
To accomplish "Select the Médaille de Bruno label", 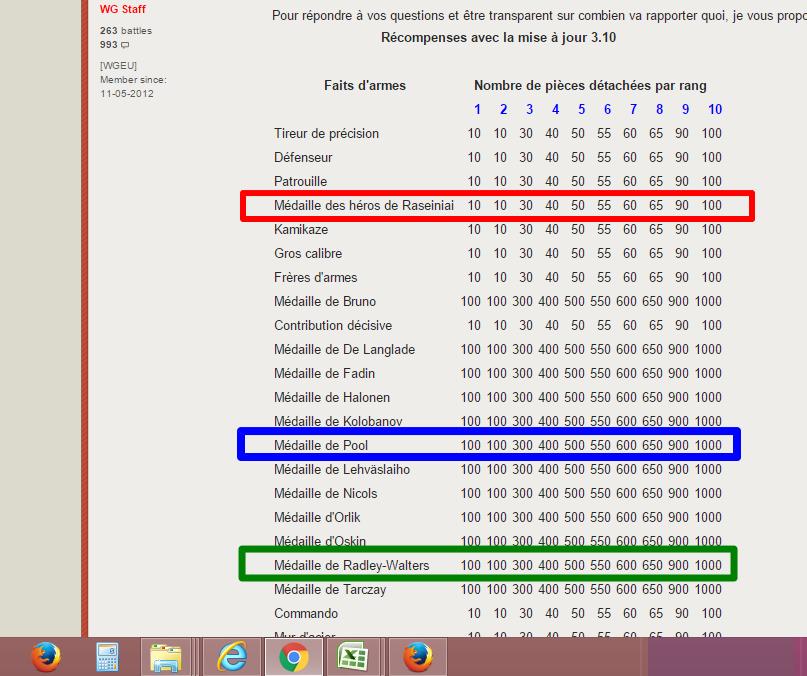I will click(x=325, y=302).
